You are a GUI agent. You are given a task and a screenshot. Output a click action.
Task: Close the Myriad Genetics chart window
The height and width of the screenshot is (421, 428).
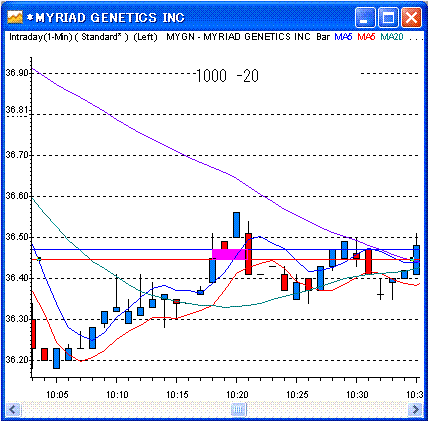click(411, 18)
